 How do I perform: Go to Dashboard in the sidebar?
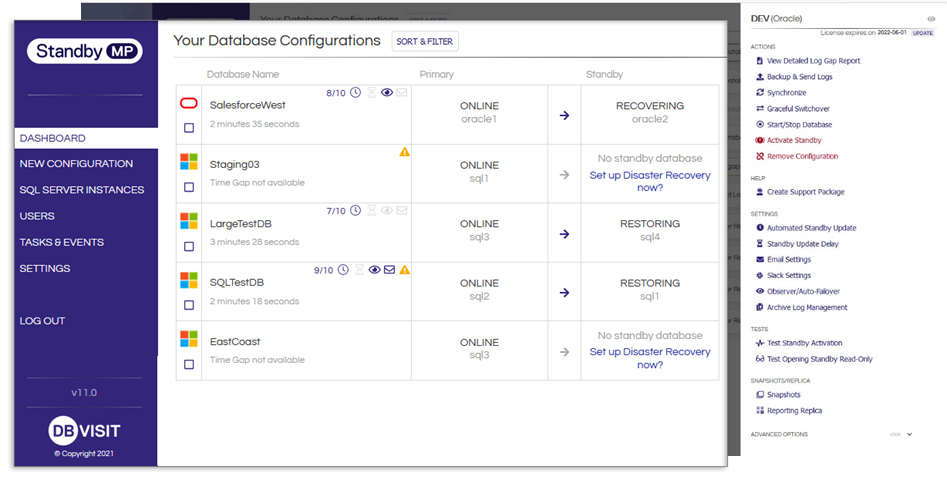[x=86, y=138]
